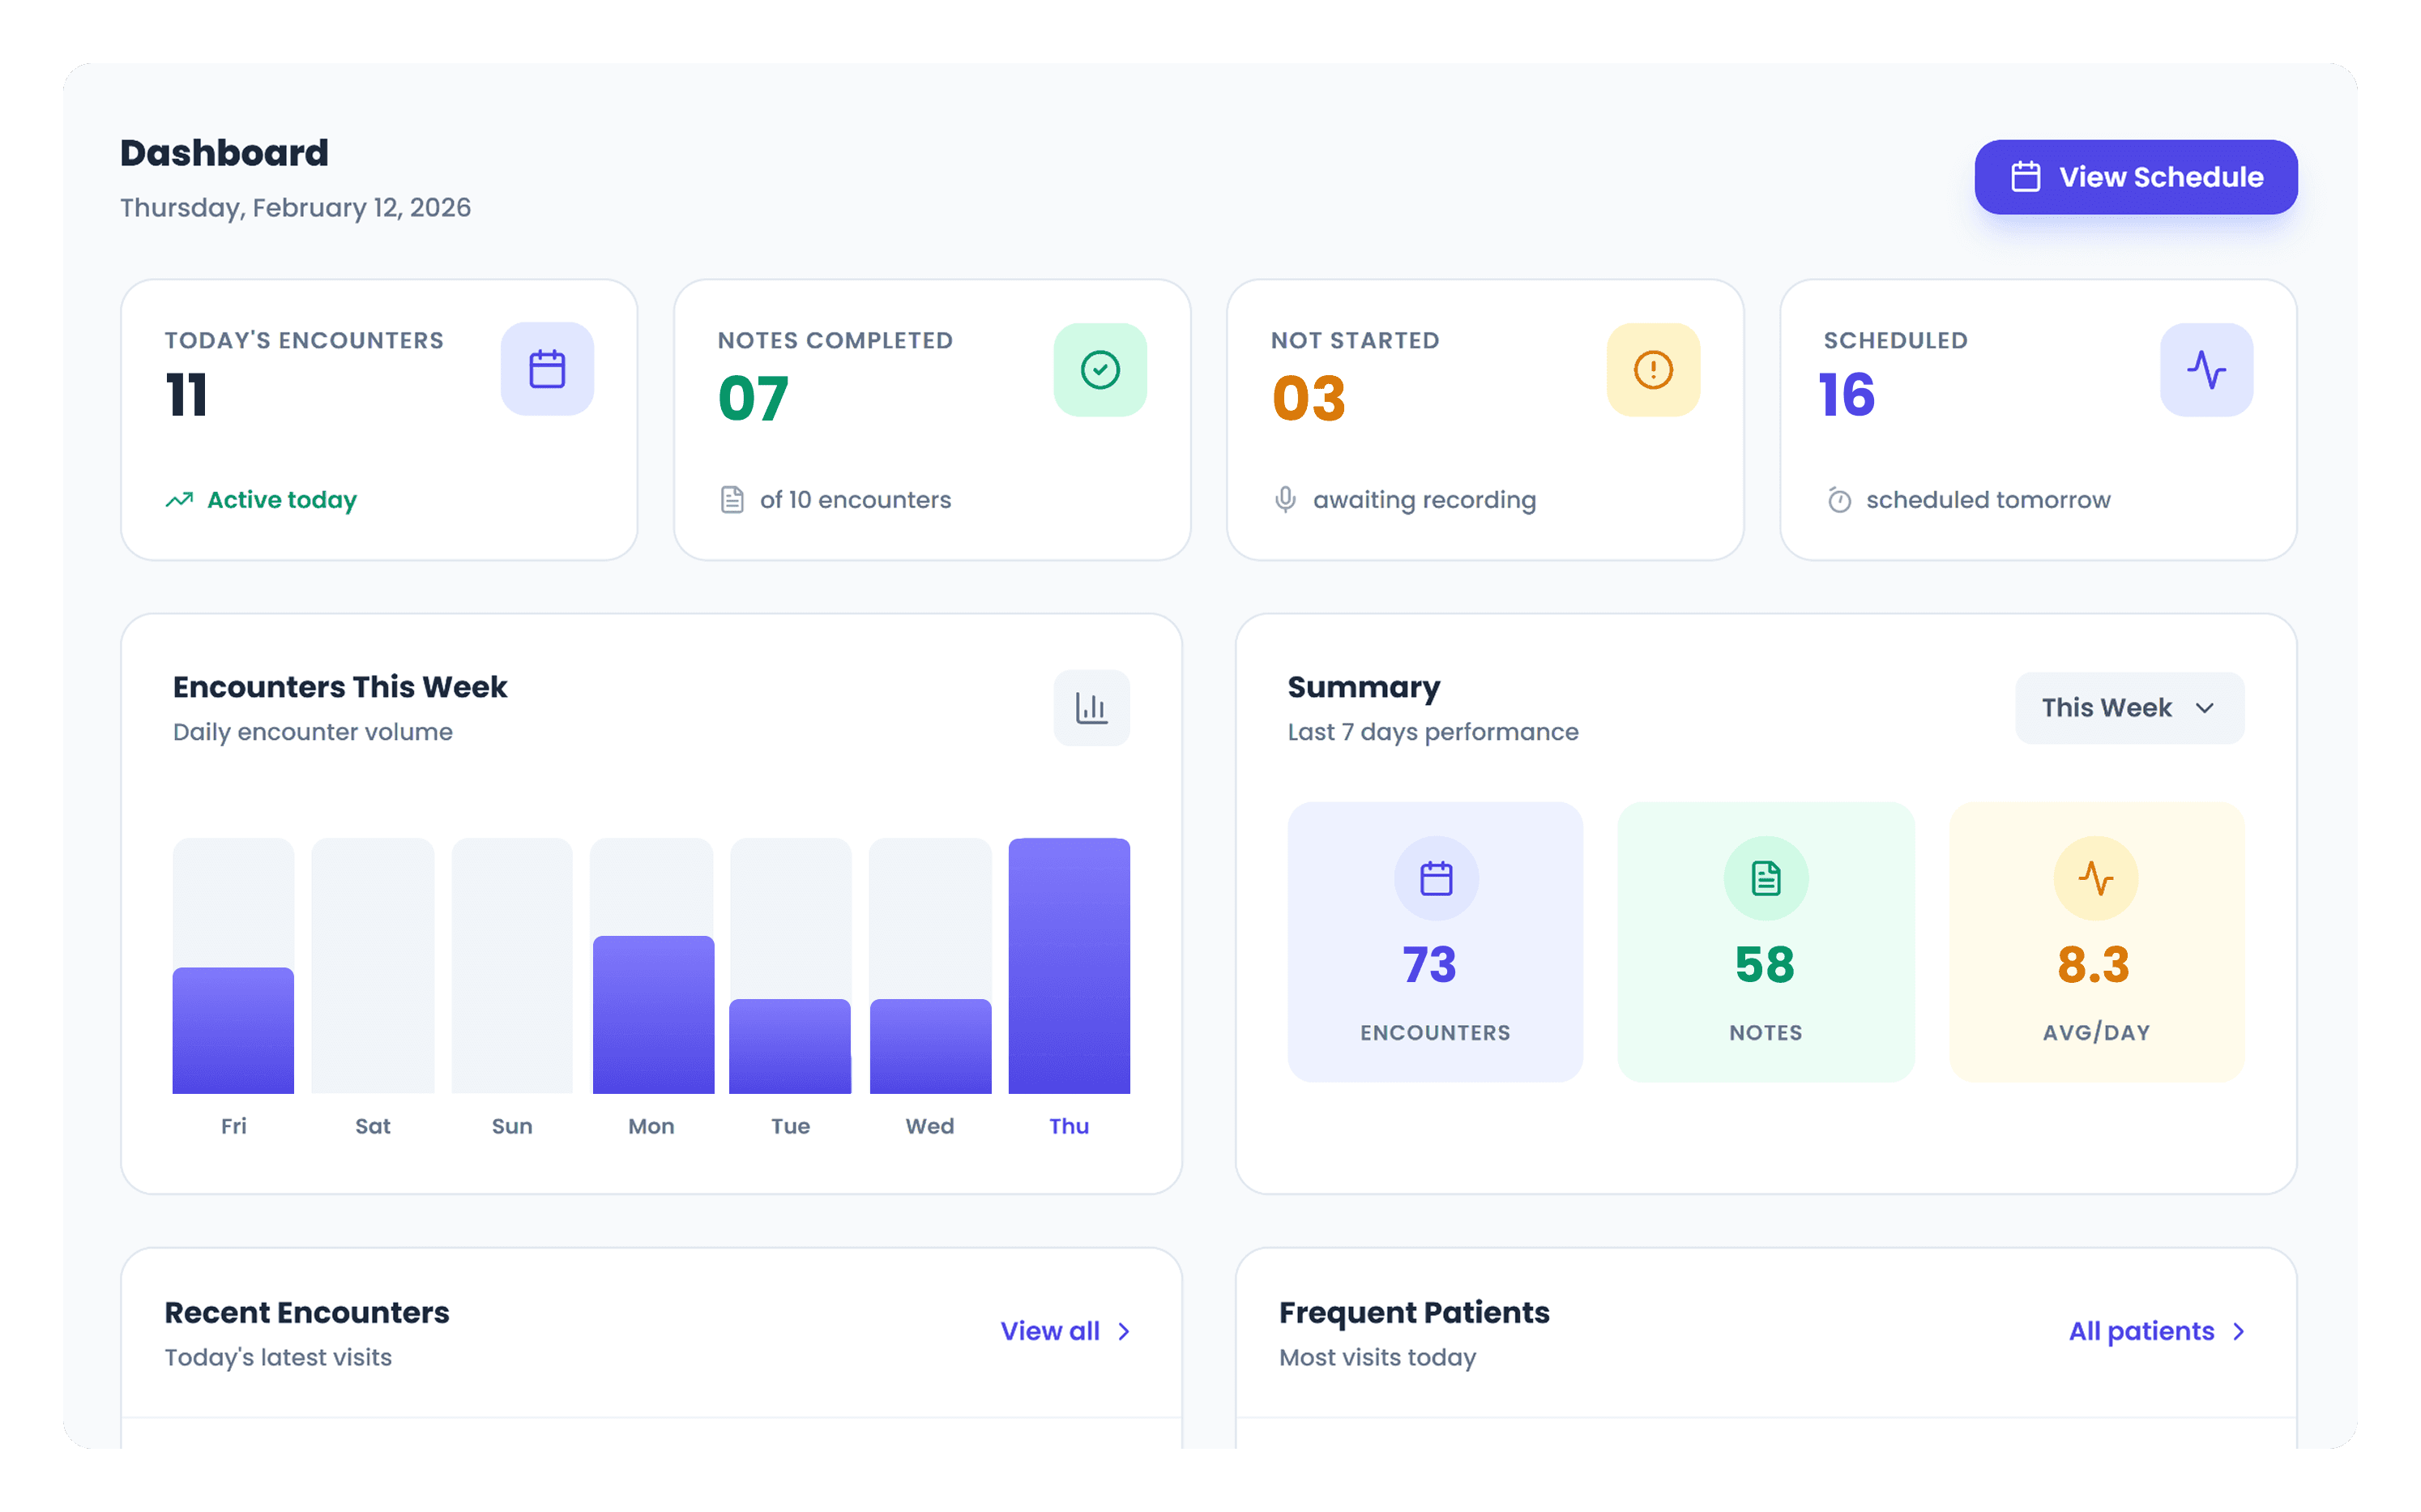Expand All patients in Frequent Patients
Screen dimensions: 2421x1512
tap(2156, 1331)
